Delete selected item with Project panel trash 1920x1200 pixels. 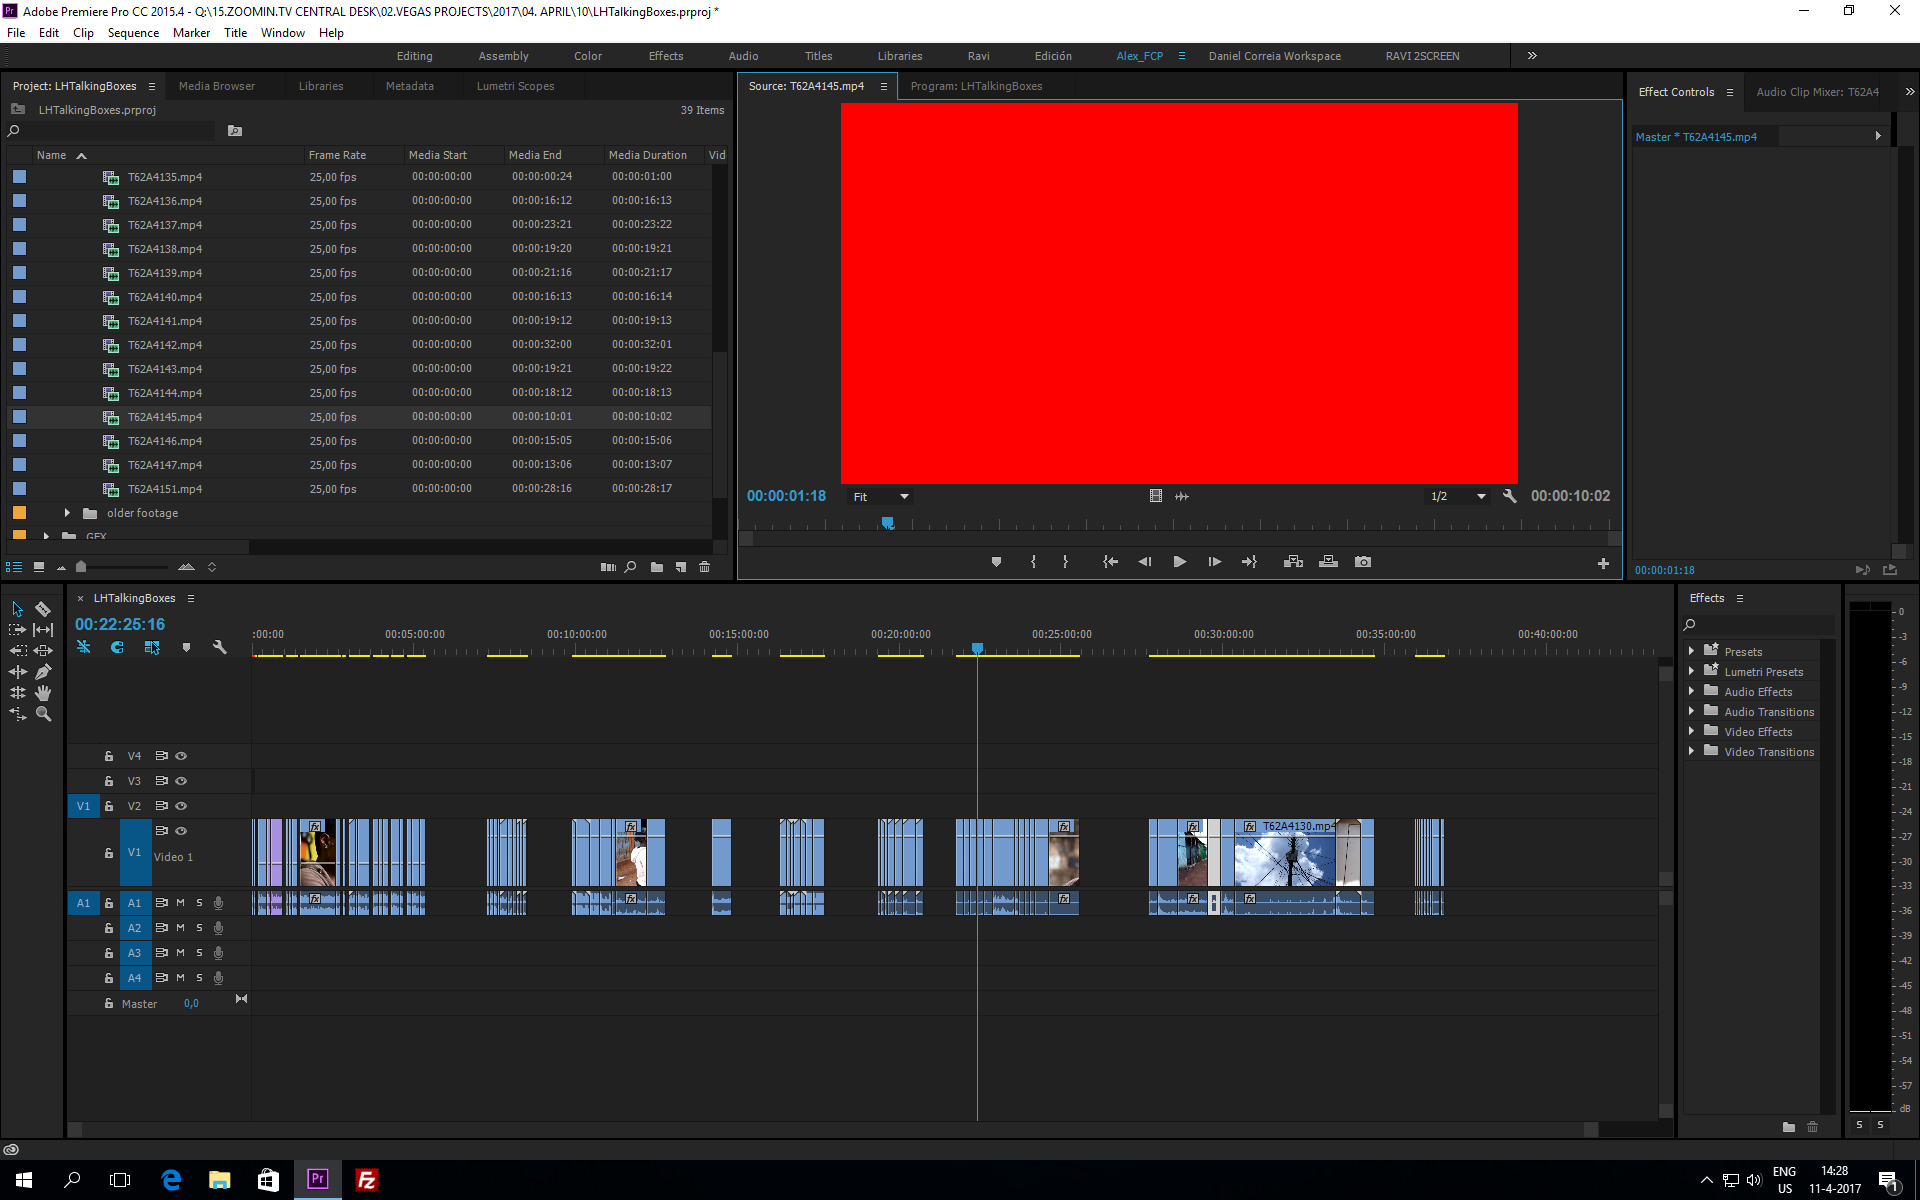point(704,567)
